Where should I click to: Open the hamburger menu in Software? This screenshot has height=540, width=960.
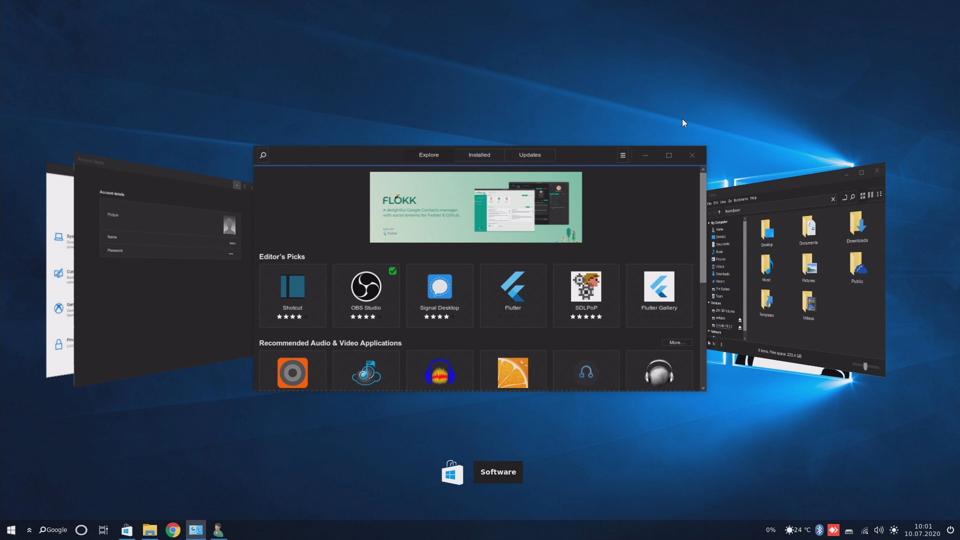[622, 155]
